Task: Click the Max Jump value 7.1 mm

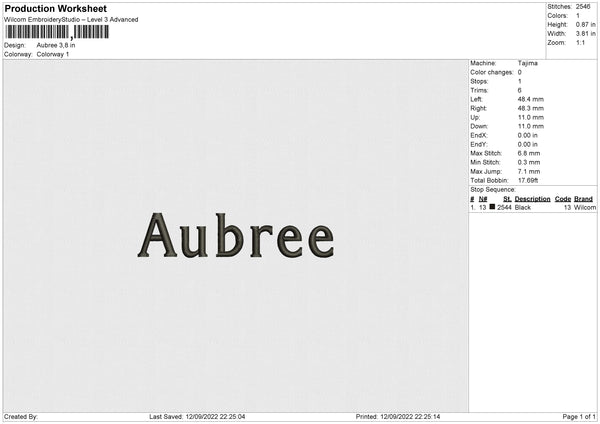Action: 529,171
